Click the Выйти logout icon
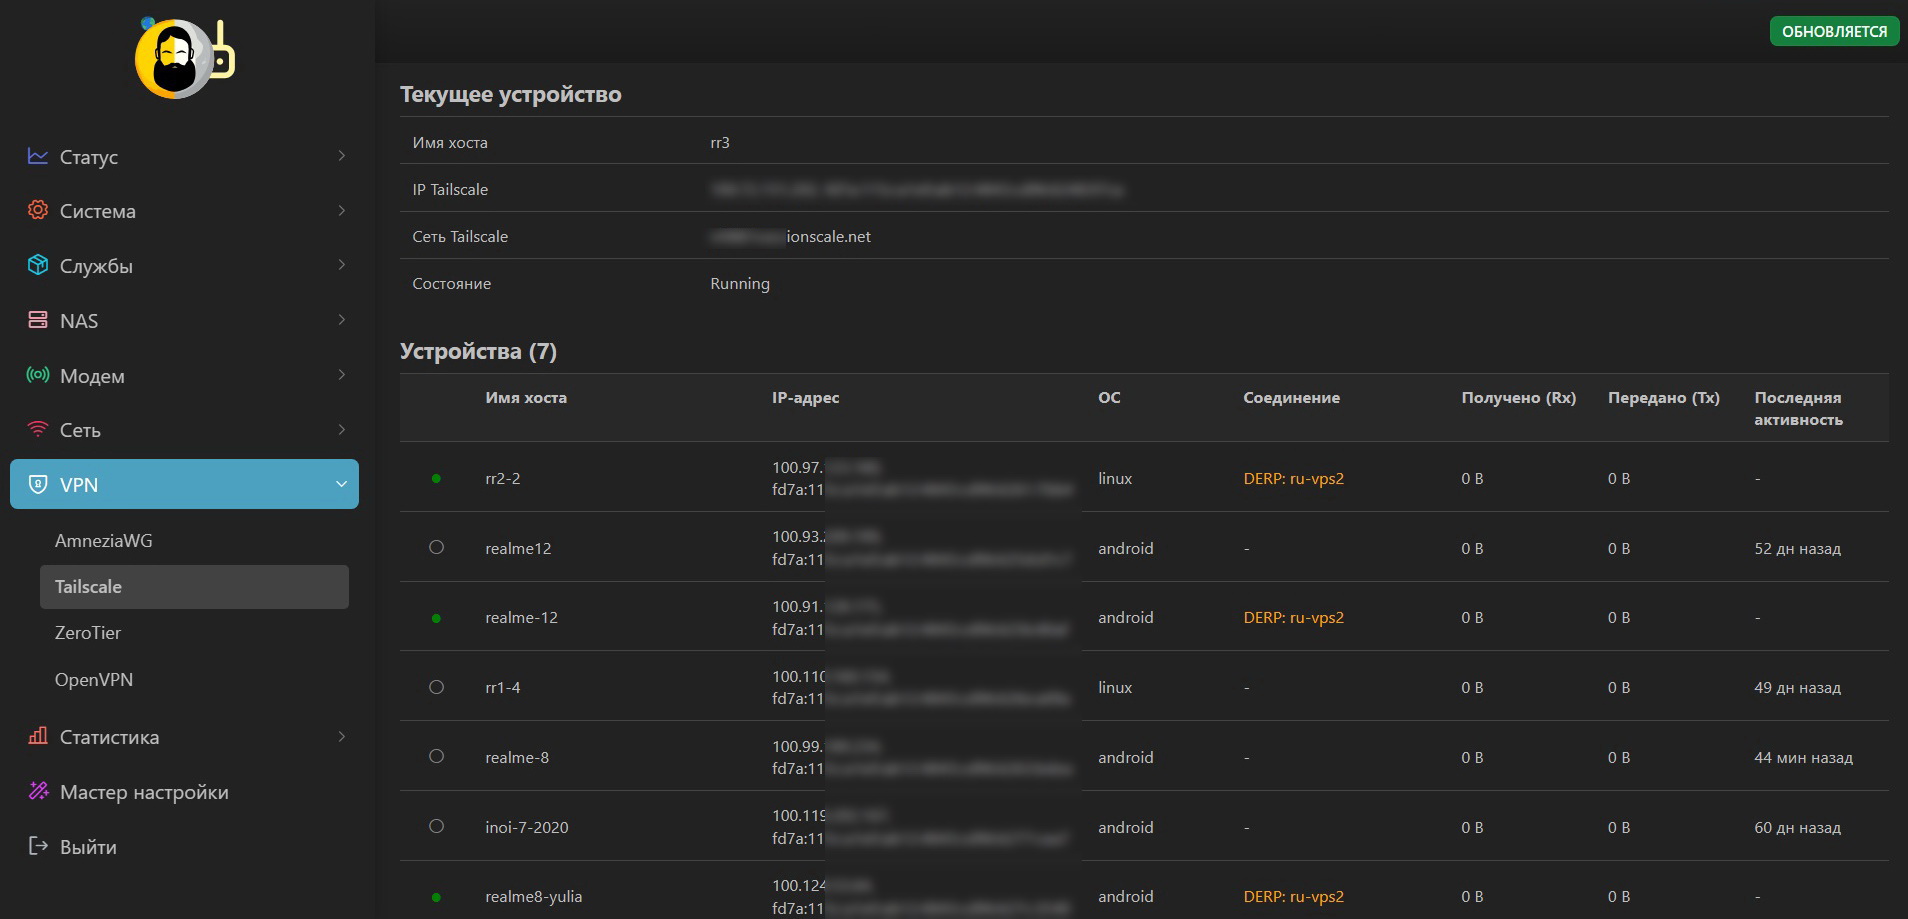 (x=38, y=846)
